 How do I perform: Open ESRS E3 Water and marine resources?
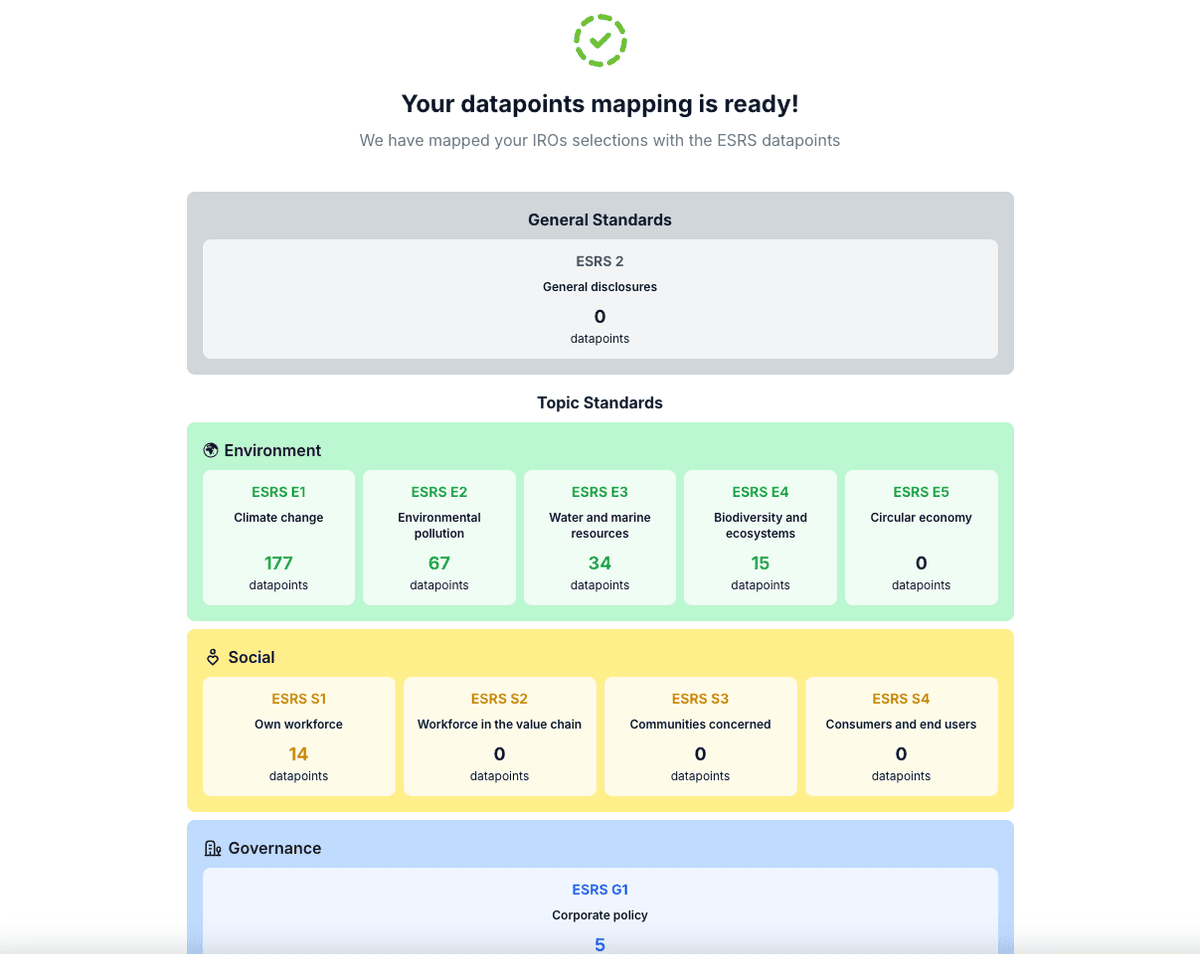(x=600, y=538)
